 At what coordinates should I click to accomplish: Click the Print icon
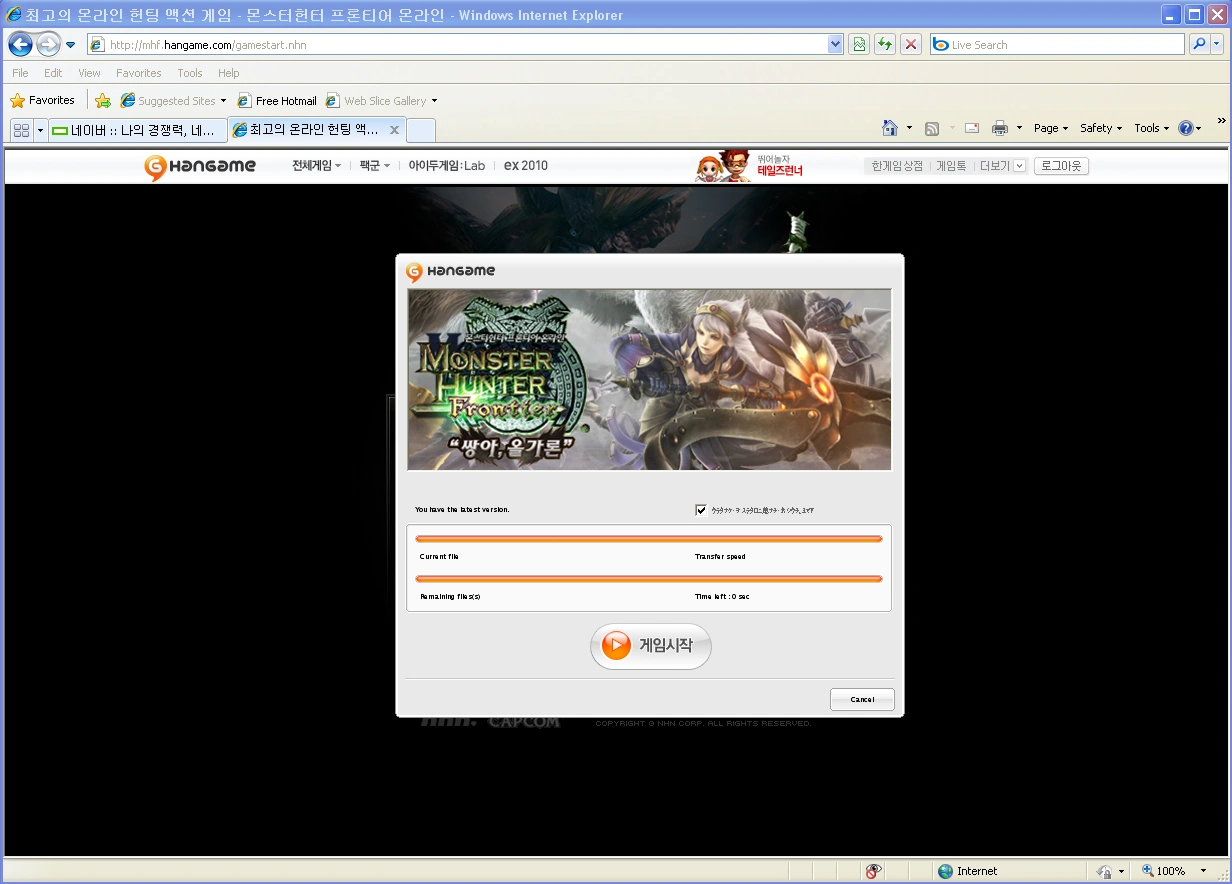[x=1000, y=128]
